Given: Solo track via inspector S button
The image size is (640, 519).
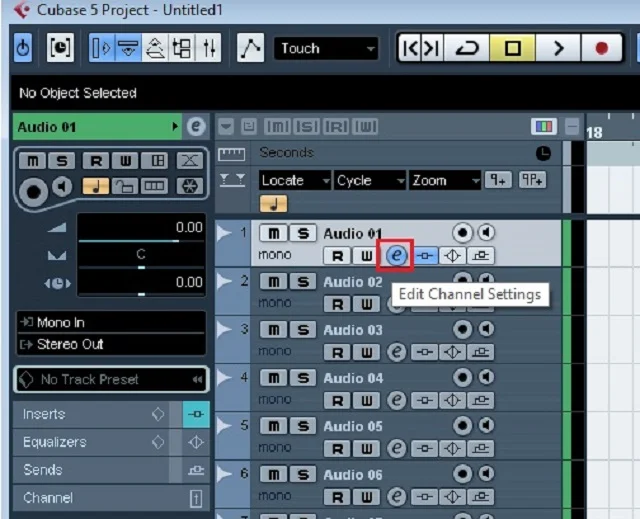Looking at the screenshot, I should pyautogui.click(x=62, y=161).
